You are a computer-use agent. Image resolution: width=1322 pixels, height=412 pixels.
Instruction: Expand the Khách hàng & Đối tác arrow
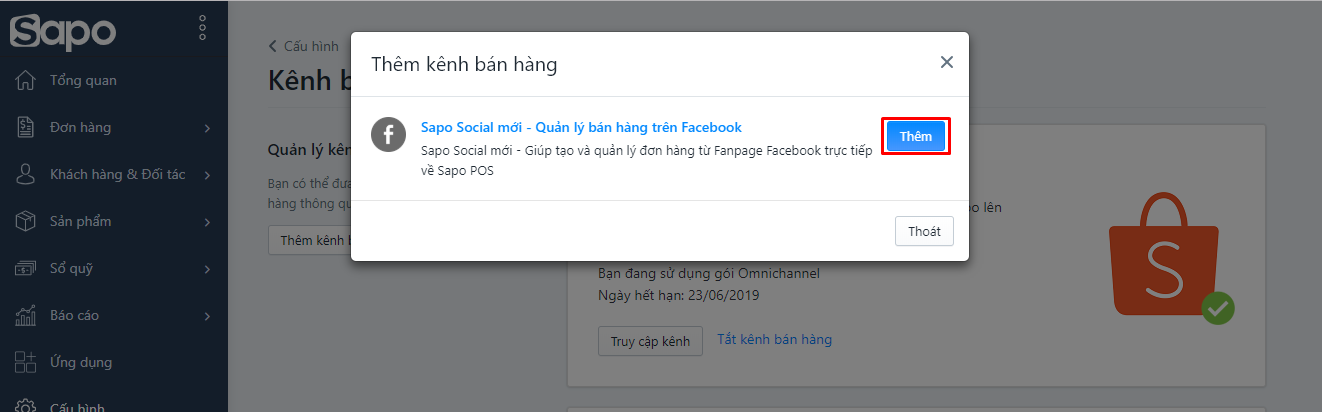[x=207, y=175]
